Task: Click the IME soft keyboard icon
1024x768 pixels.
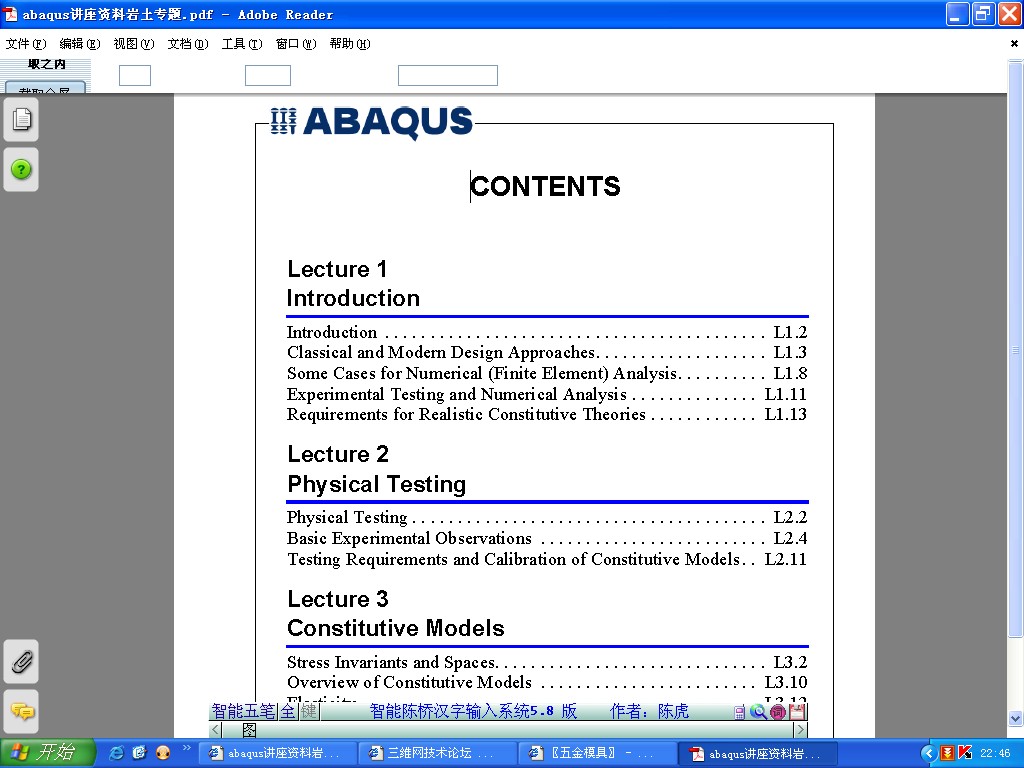Action: 739,712
